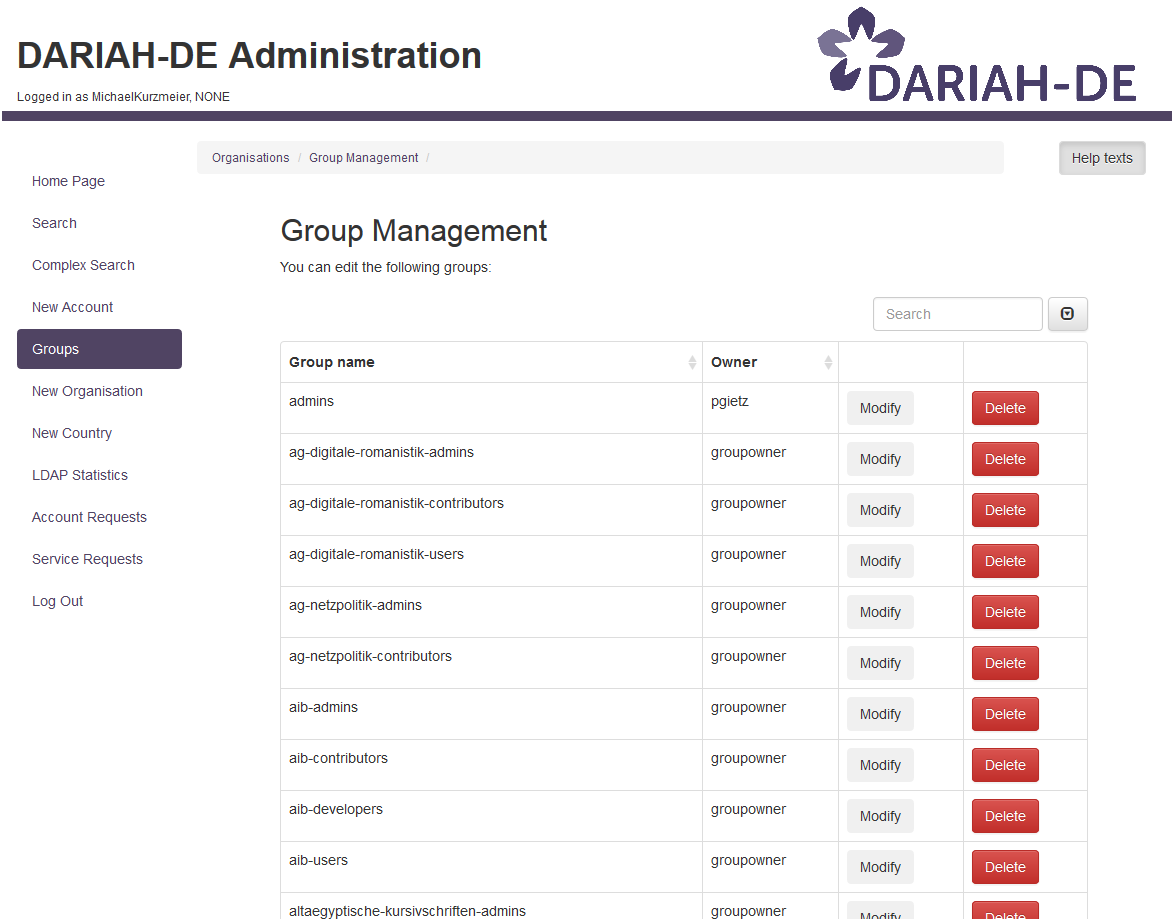Delete the ag-digitale-romanistik-contributors group
The image size is (1173, 919).
(x=1005, y=510)
